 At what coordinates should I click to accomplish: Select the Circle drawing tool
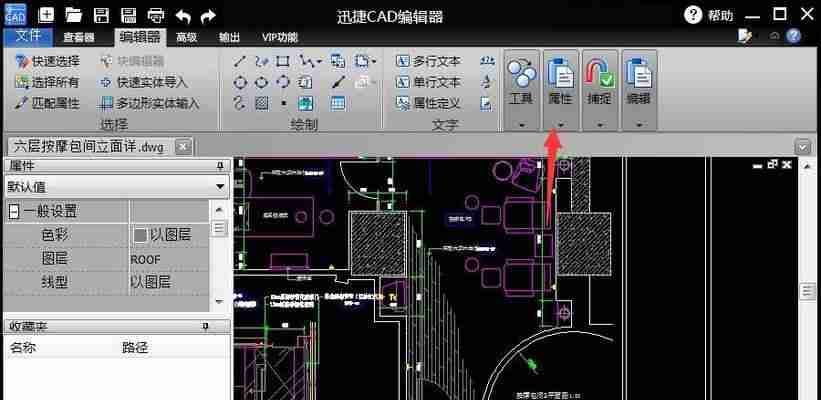[x=239, y=82]
